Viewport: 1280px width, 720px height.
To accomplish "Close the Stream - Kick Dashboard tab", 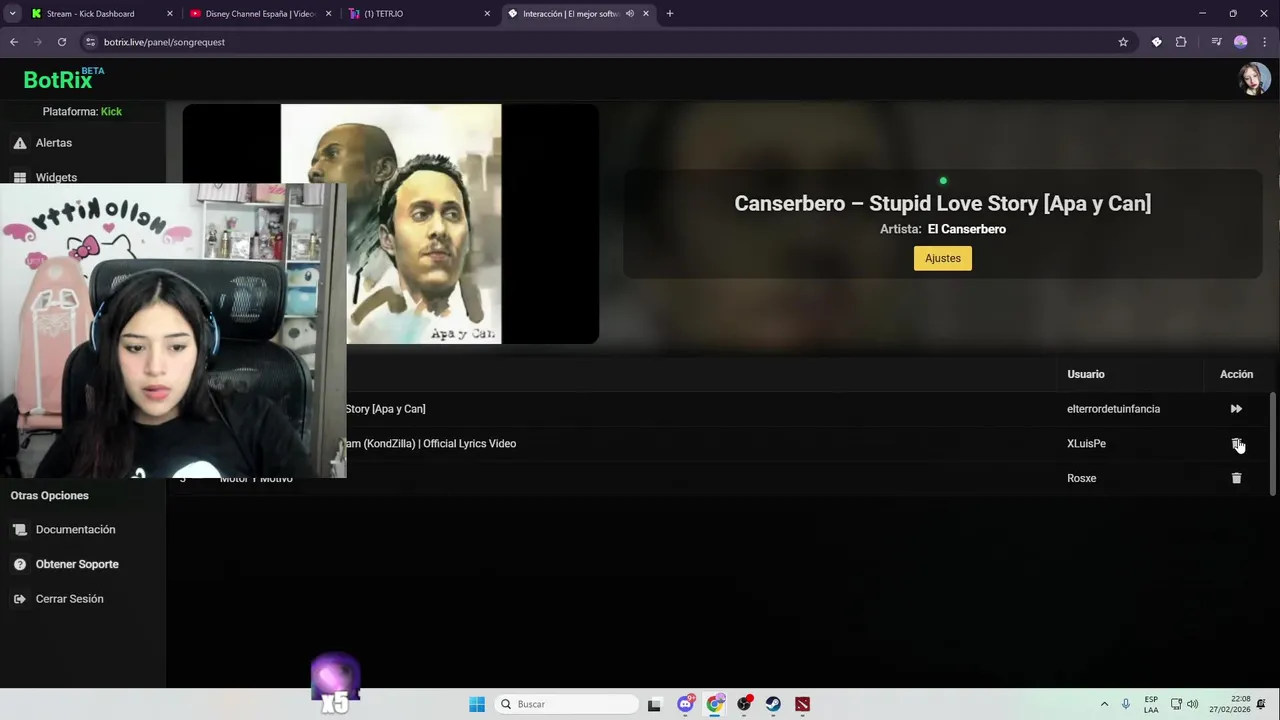I will click(x=169, y=14).
